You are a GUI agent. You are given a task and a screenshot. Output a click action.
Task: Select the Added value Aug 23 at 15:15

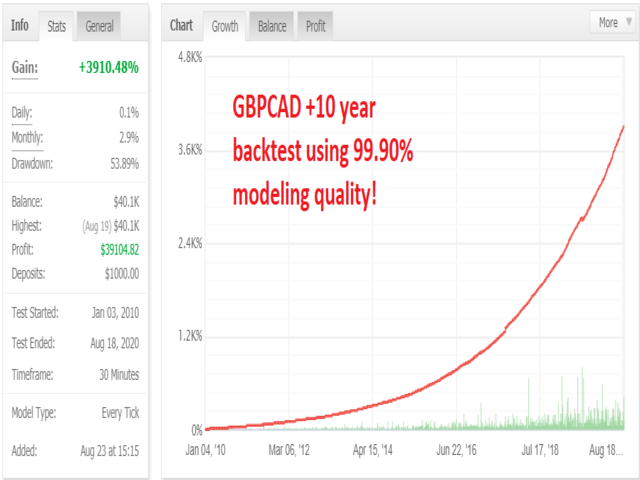(x=109, y=451)
